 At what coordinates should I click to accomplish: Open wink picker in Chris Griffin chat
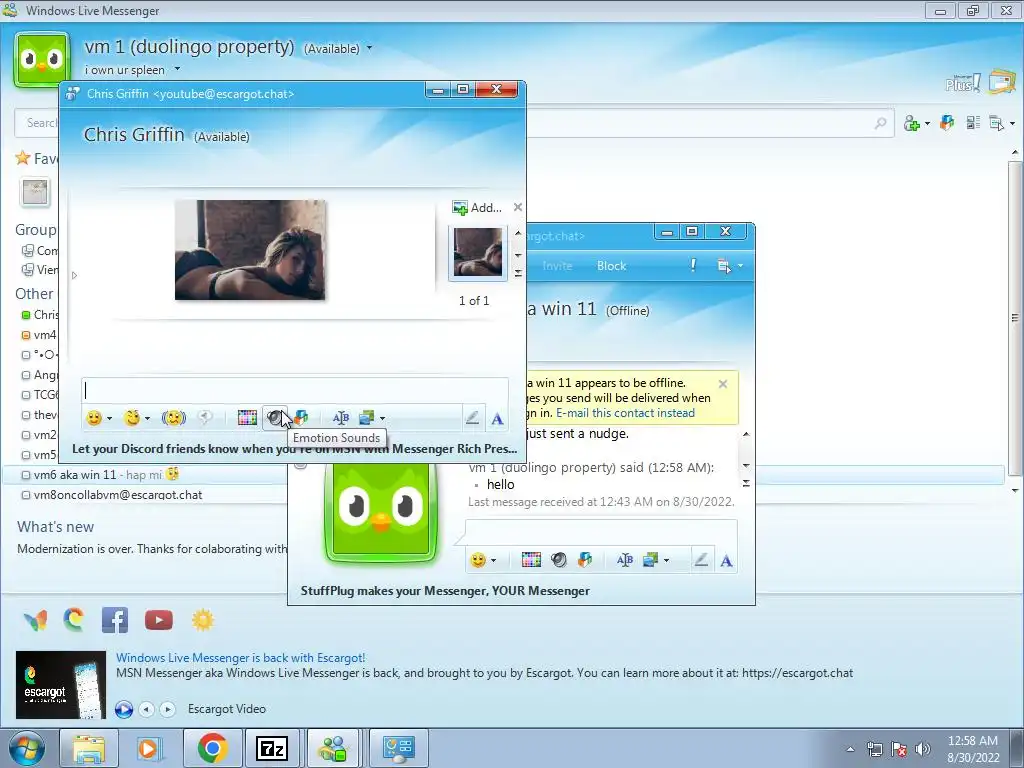133,418
